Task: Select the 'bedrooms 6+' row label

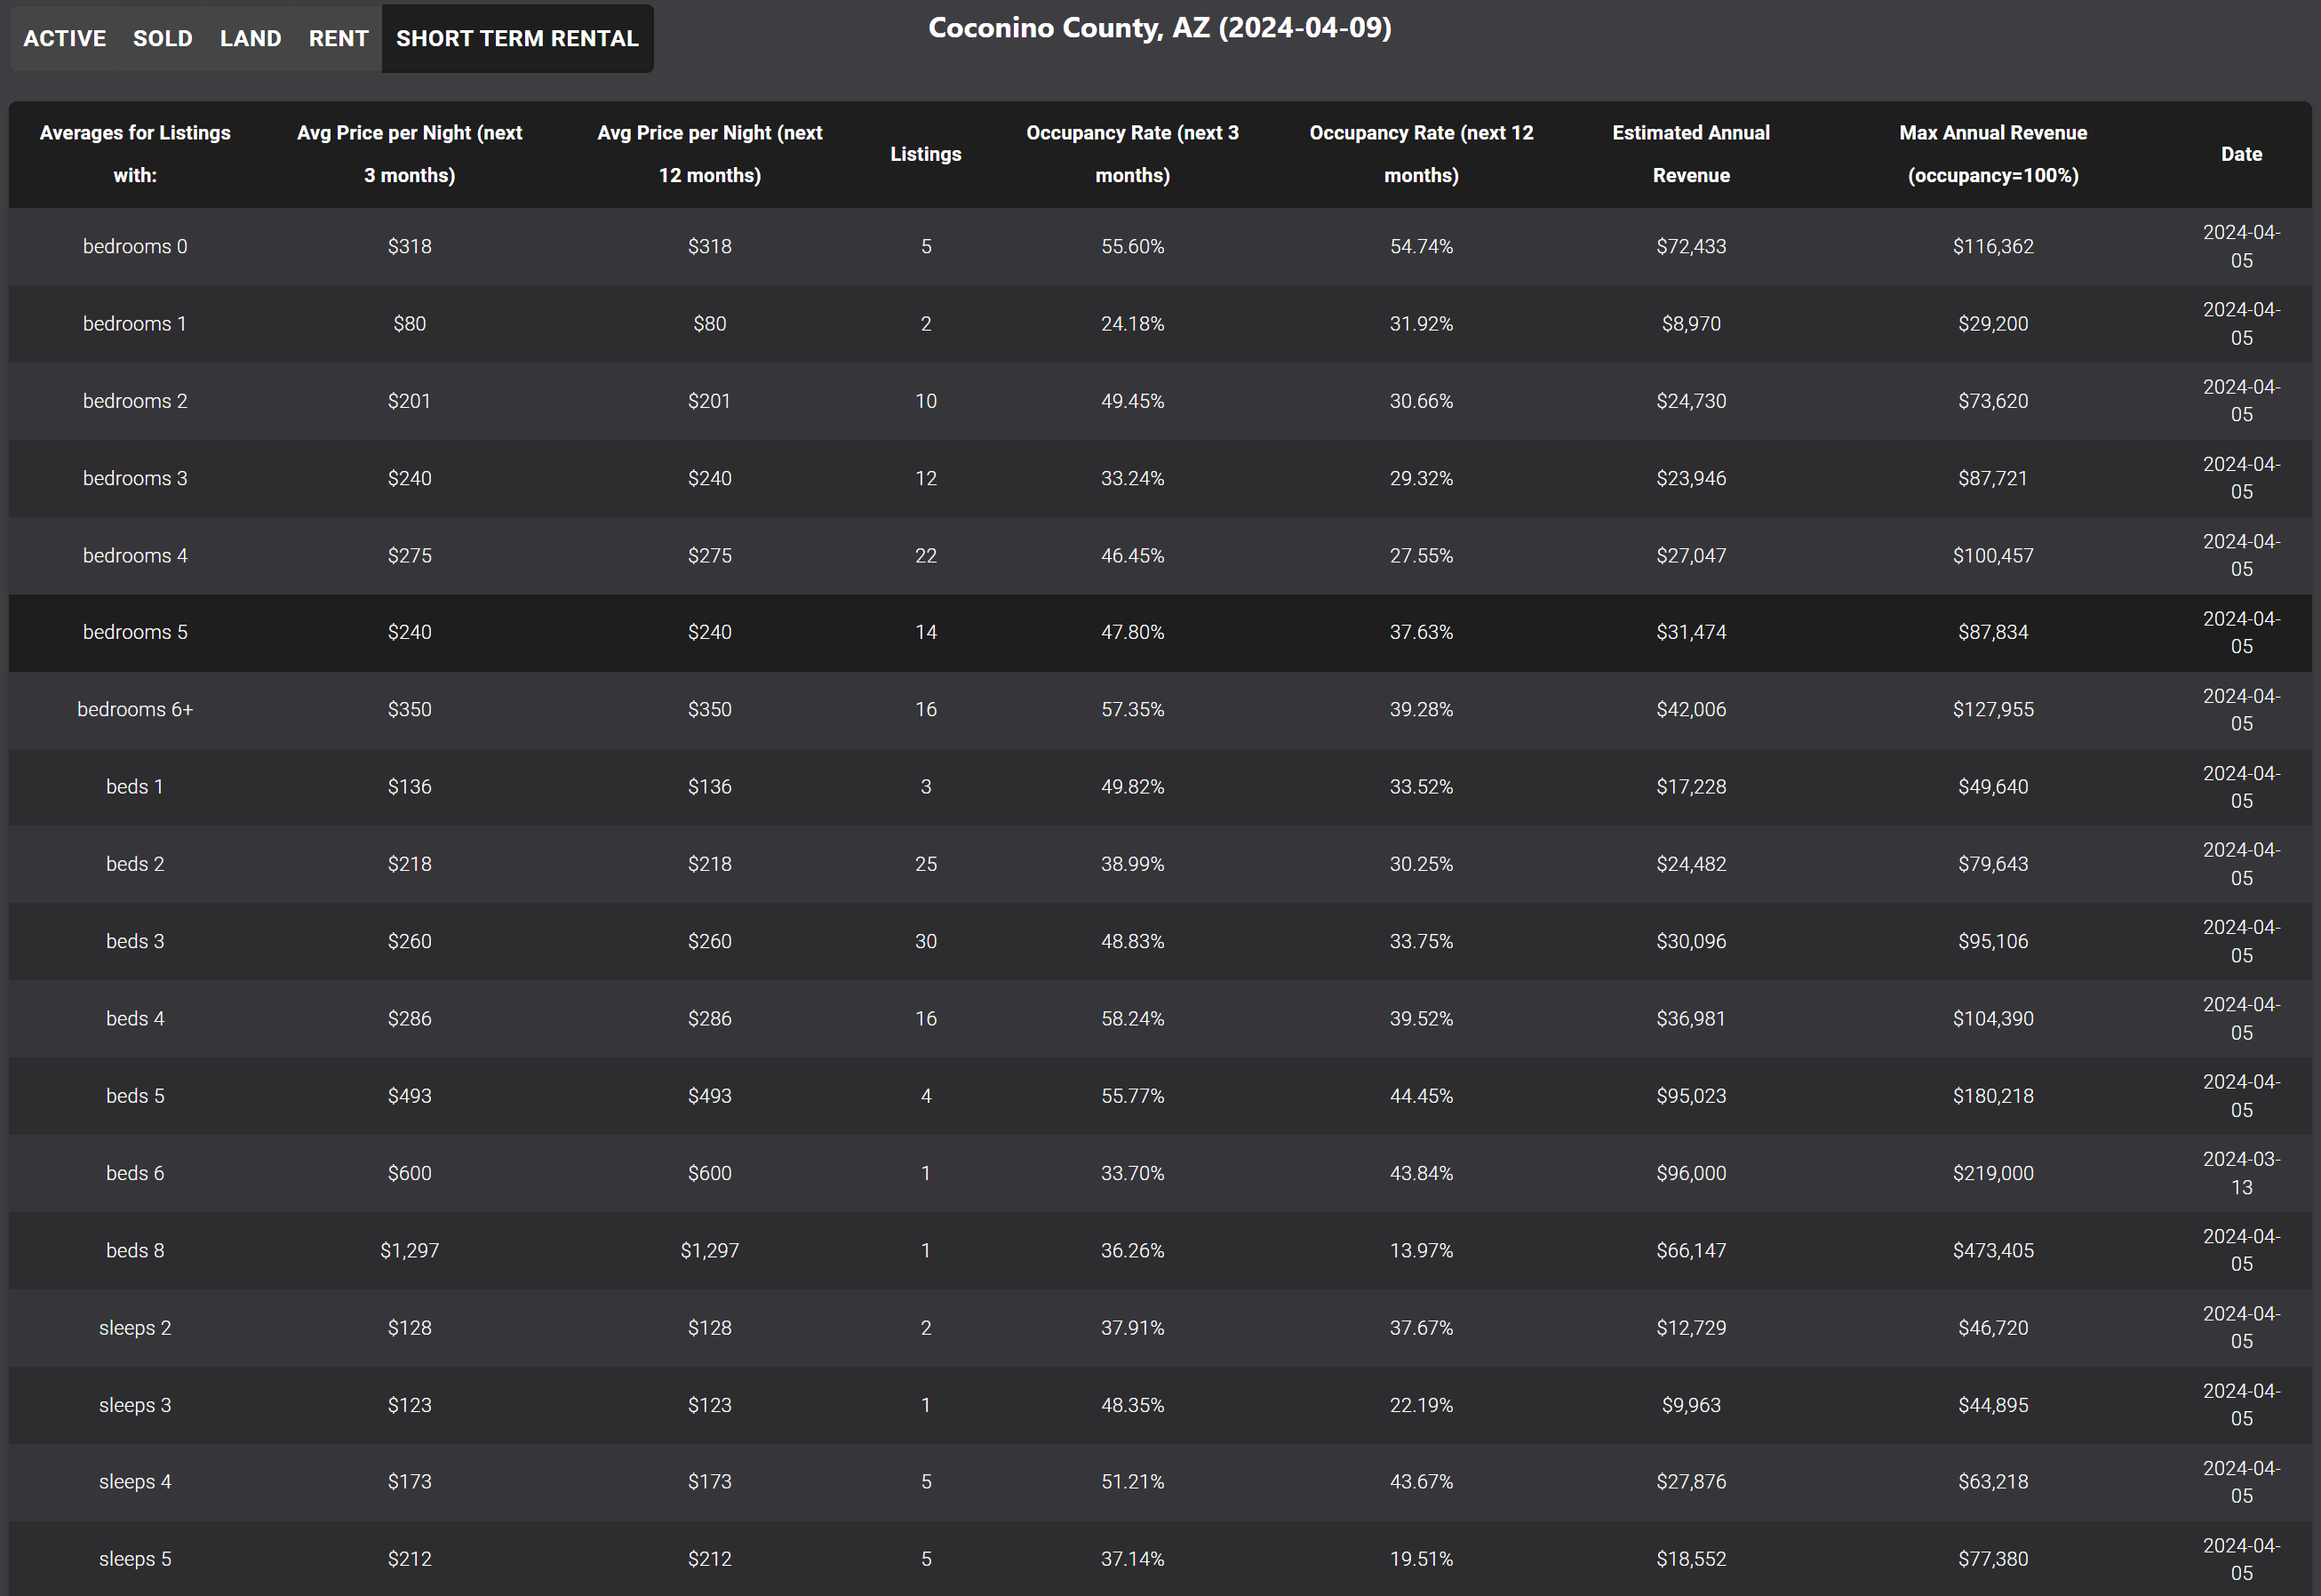Action: (135, 709)
